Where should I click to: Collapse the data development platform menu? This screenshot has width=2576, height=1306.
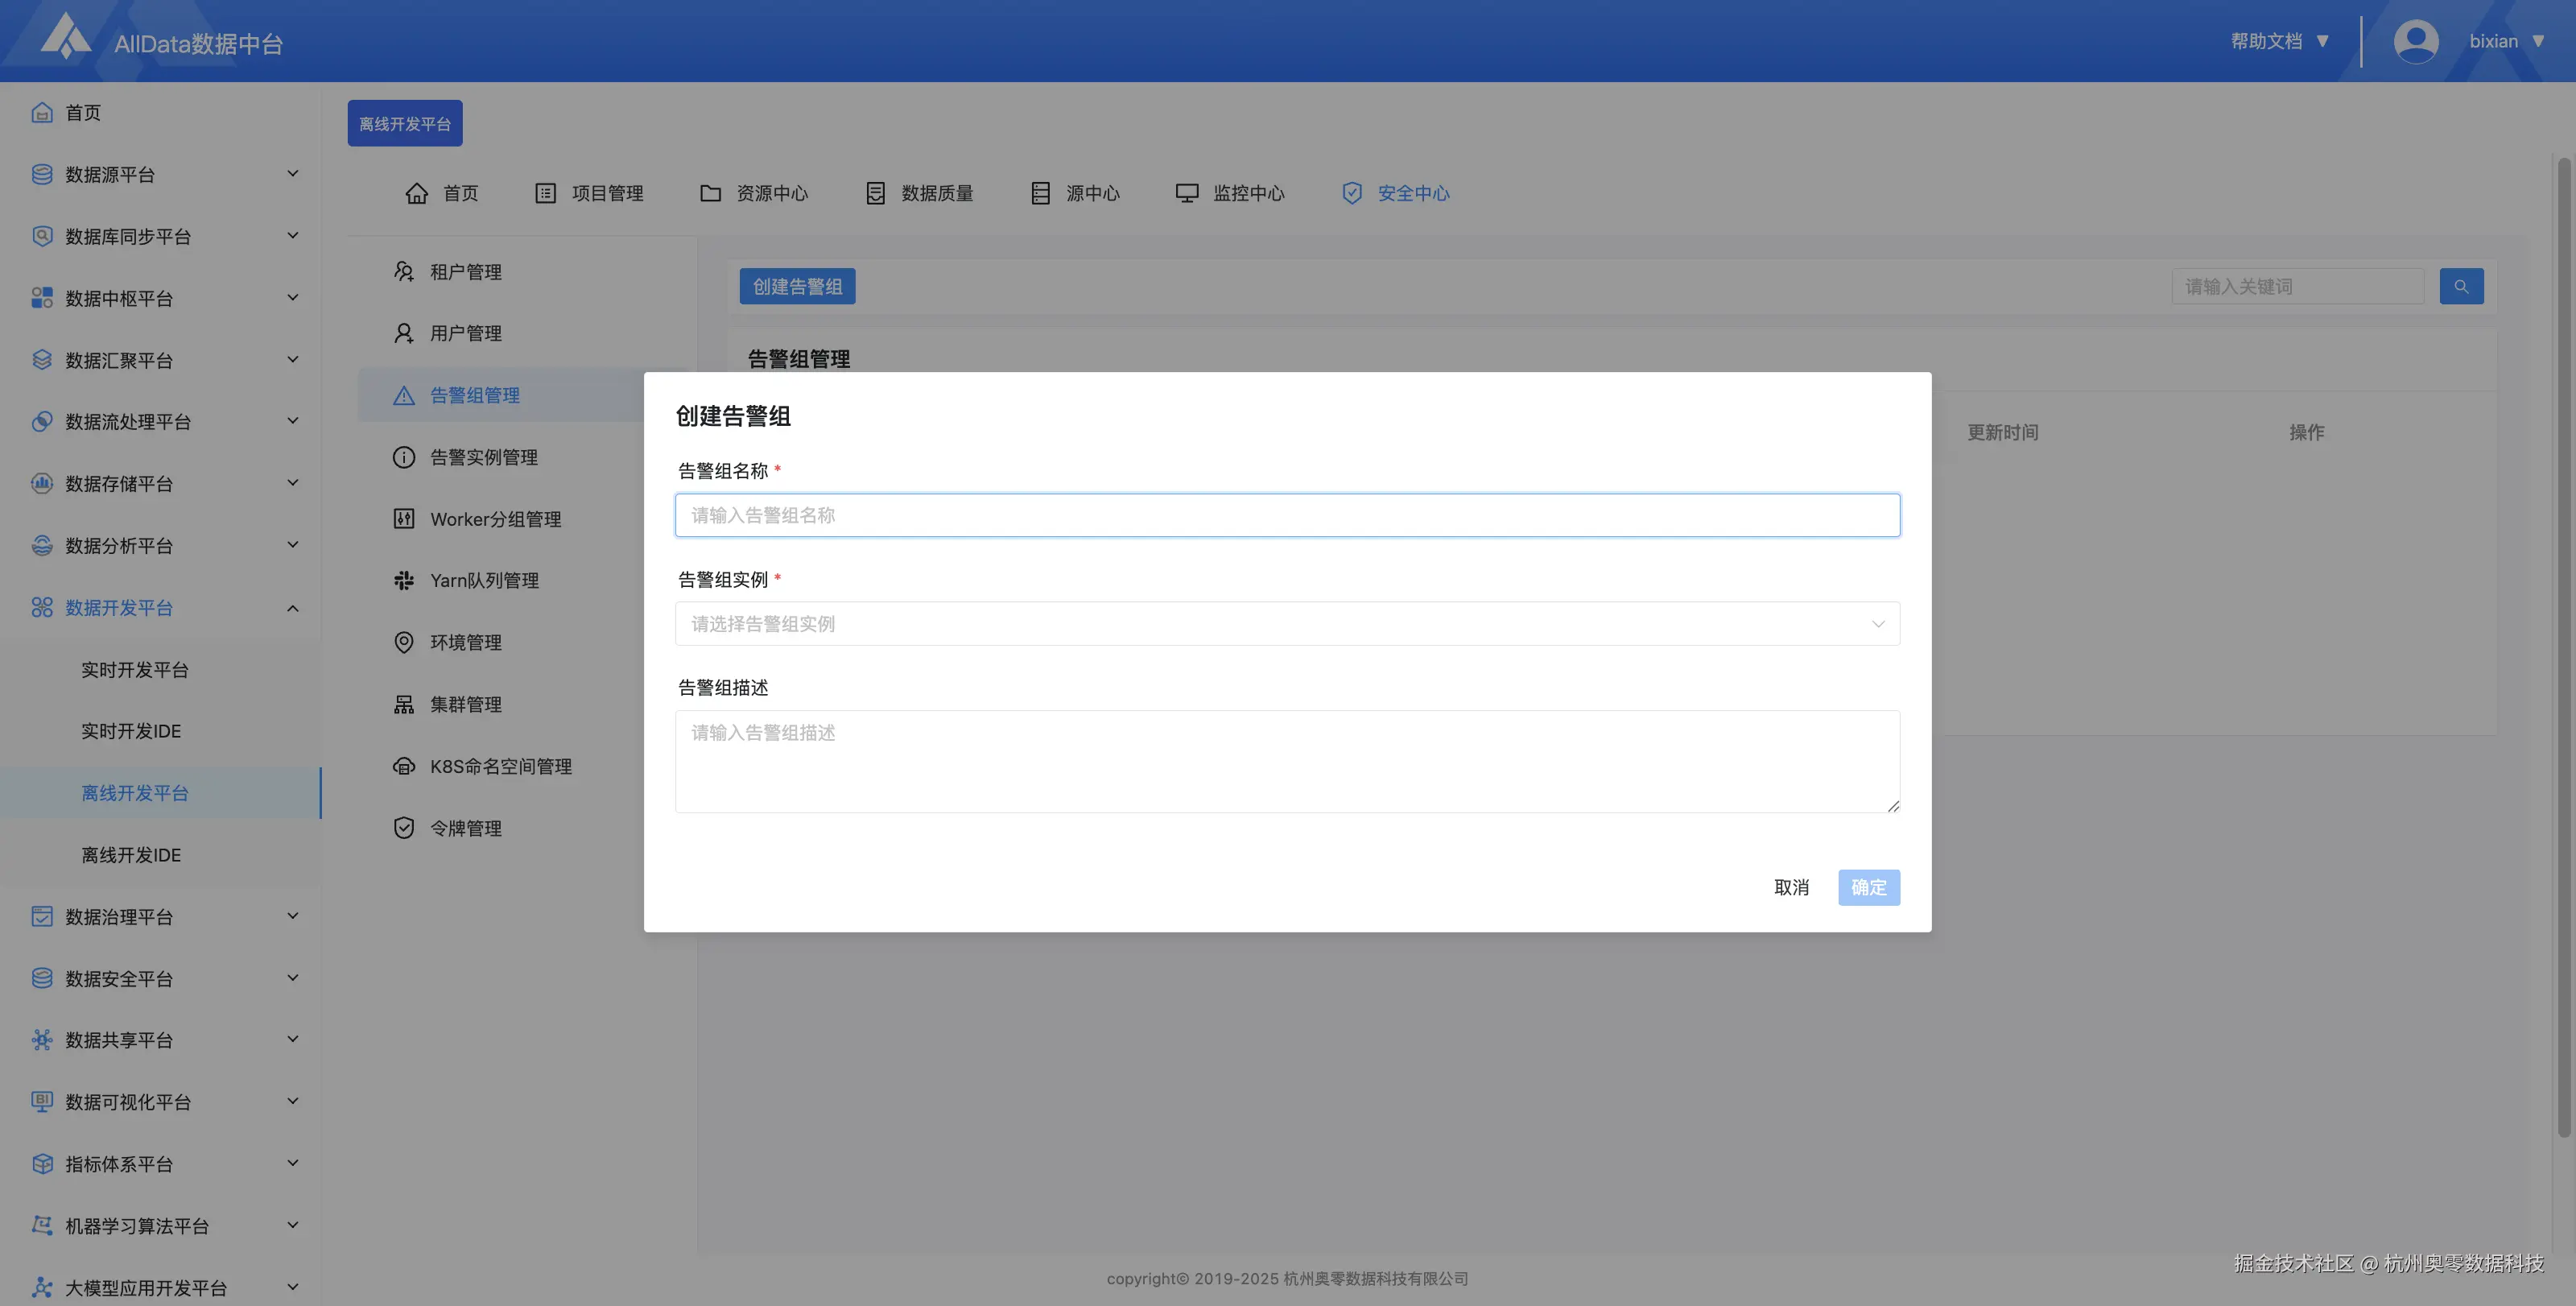pyautogui.click(x=292, y=608)
